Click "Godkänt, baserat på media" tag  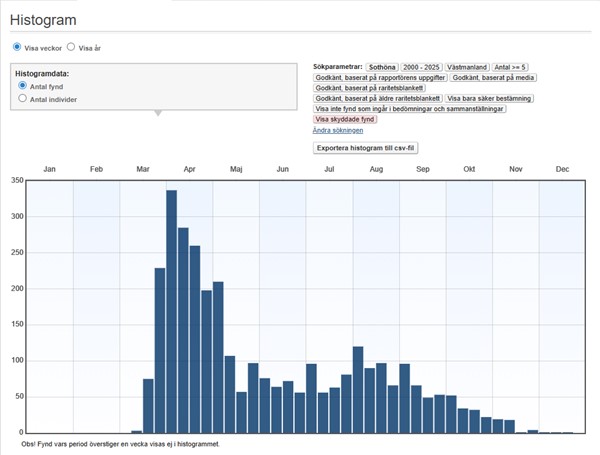[493, 77]
